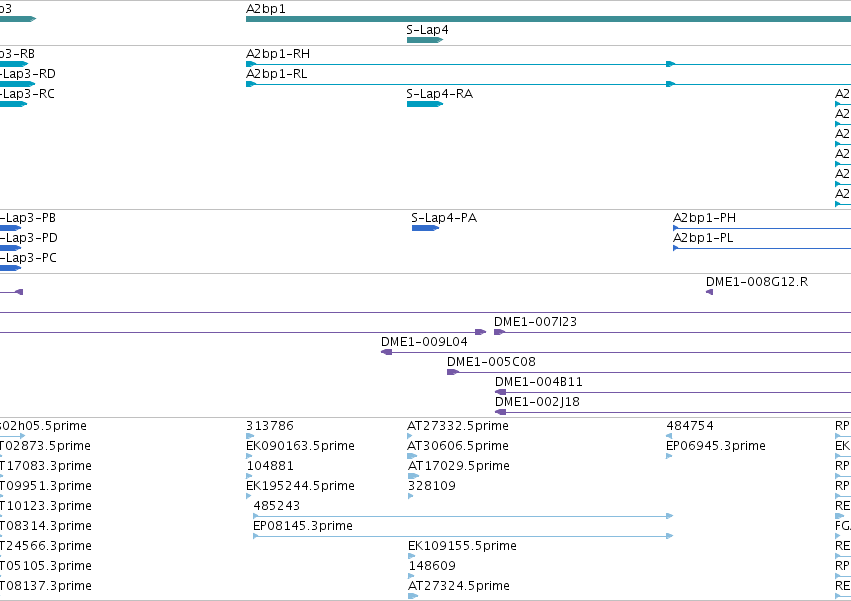Select the T09951.3prime EST label
851x601 pixels.
[x=46, y=486]
